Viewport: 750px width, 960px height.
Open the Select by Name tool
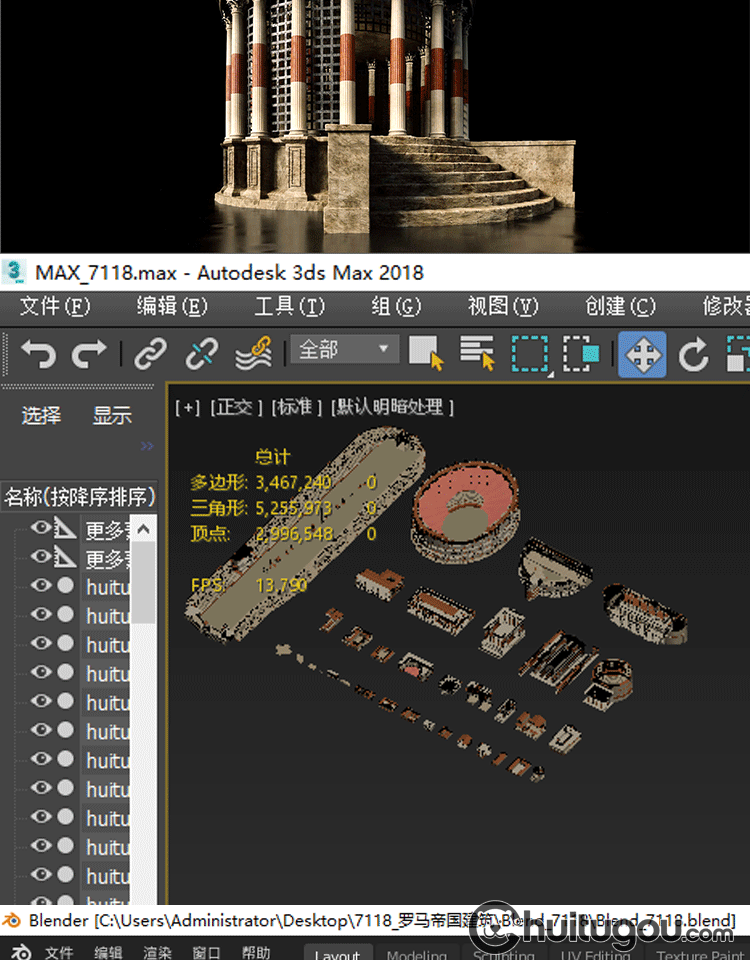point(477,353)
